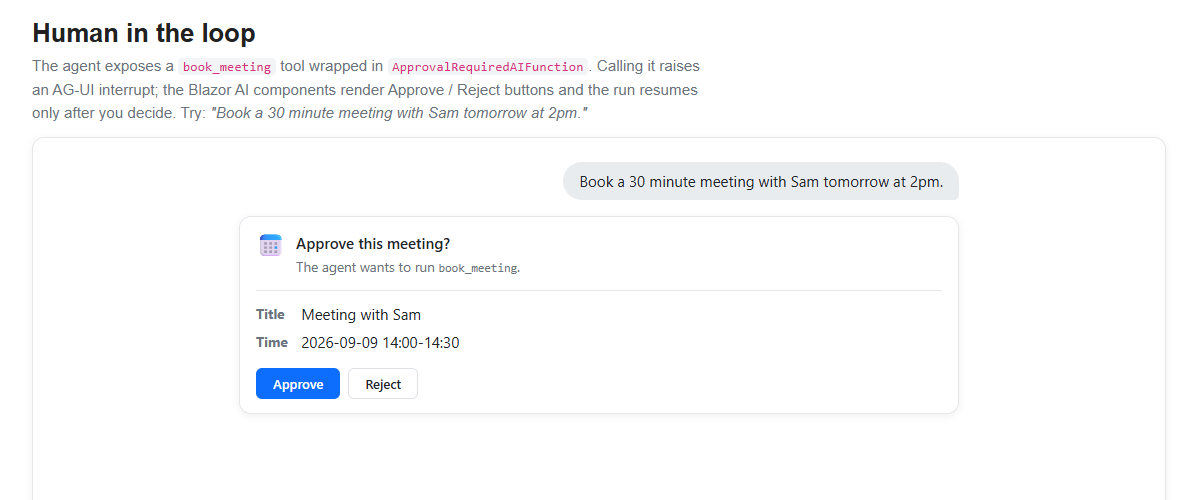
Task: Click 'The agent wants to run book_meeting' subtitle
Action: click(408, 268)
